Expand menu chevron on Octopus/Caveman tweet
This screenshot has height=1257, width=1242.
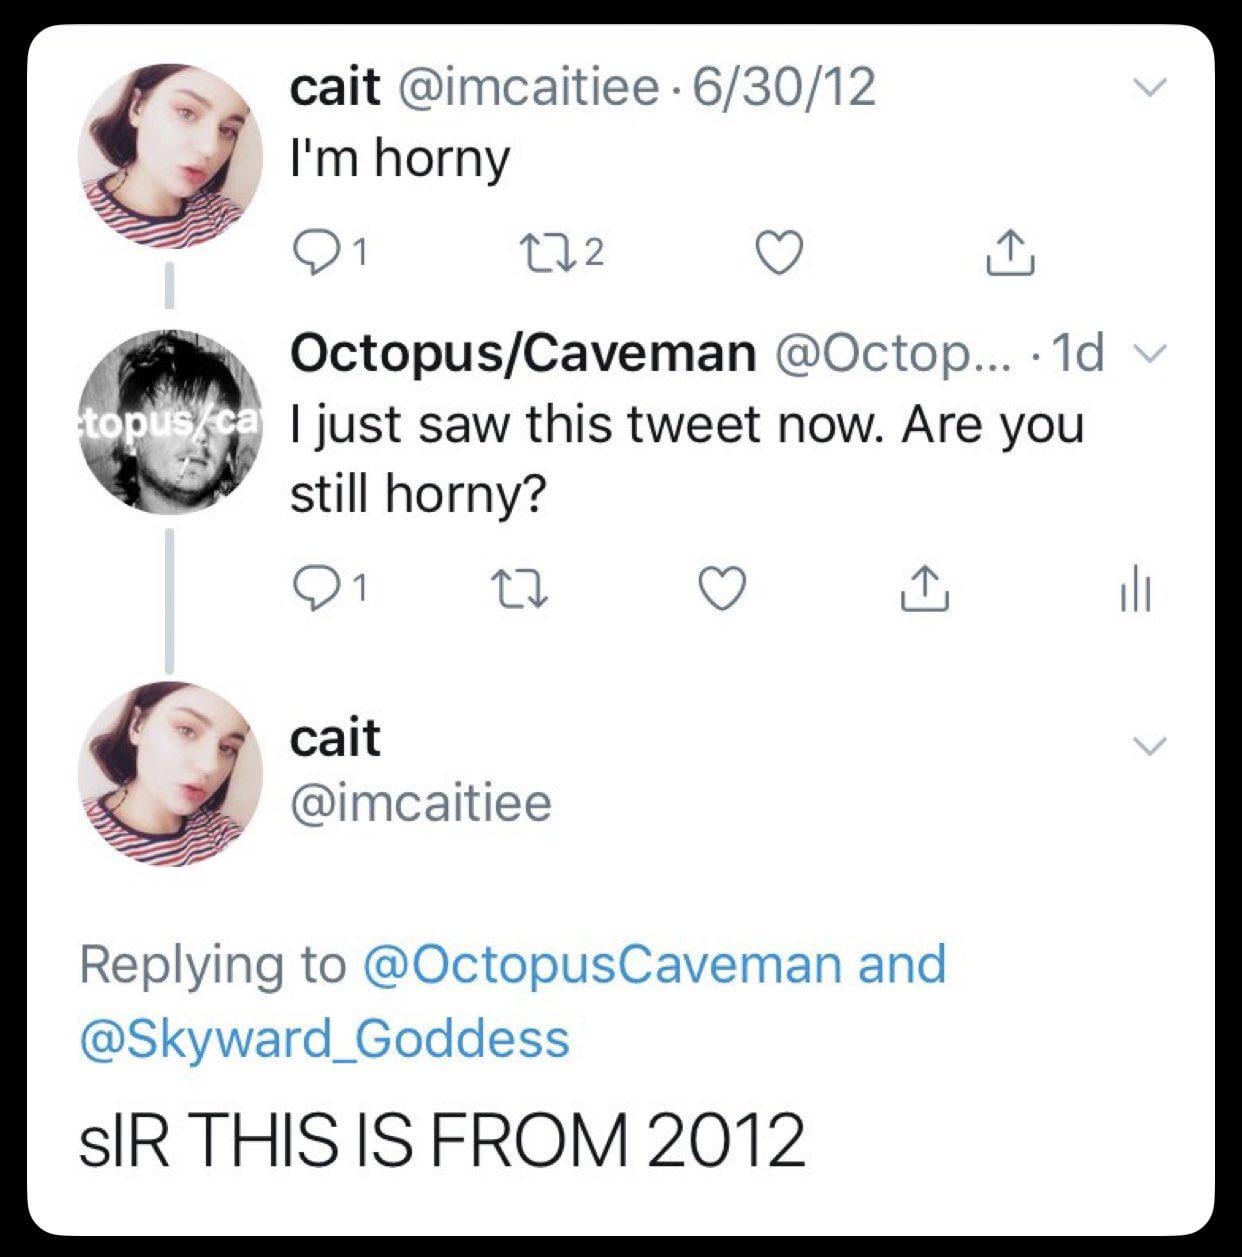coord(1153,352)
